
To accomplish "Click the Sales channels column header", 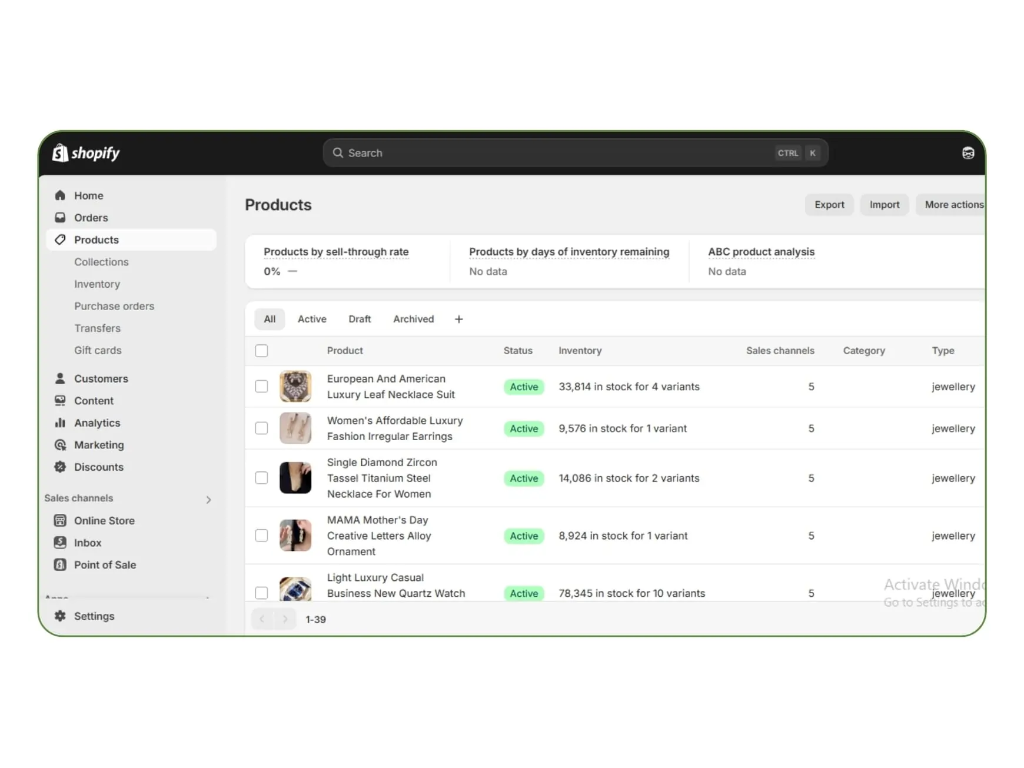I will 780,351.
